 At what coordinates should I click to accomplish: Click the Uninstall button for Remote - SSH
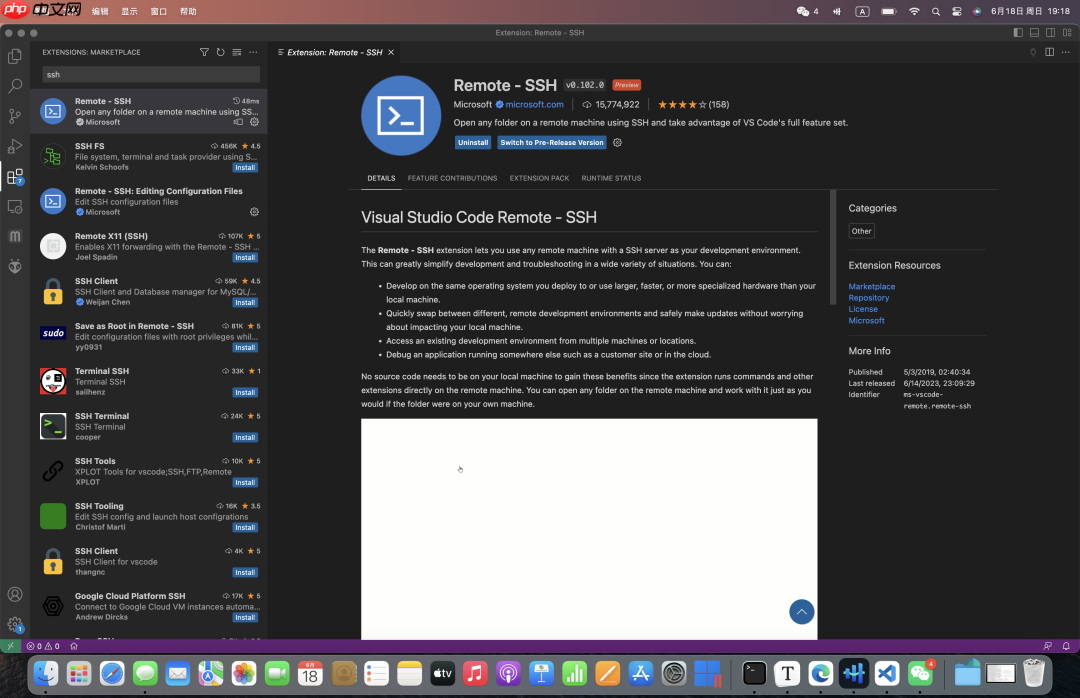[472, 142]
